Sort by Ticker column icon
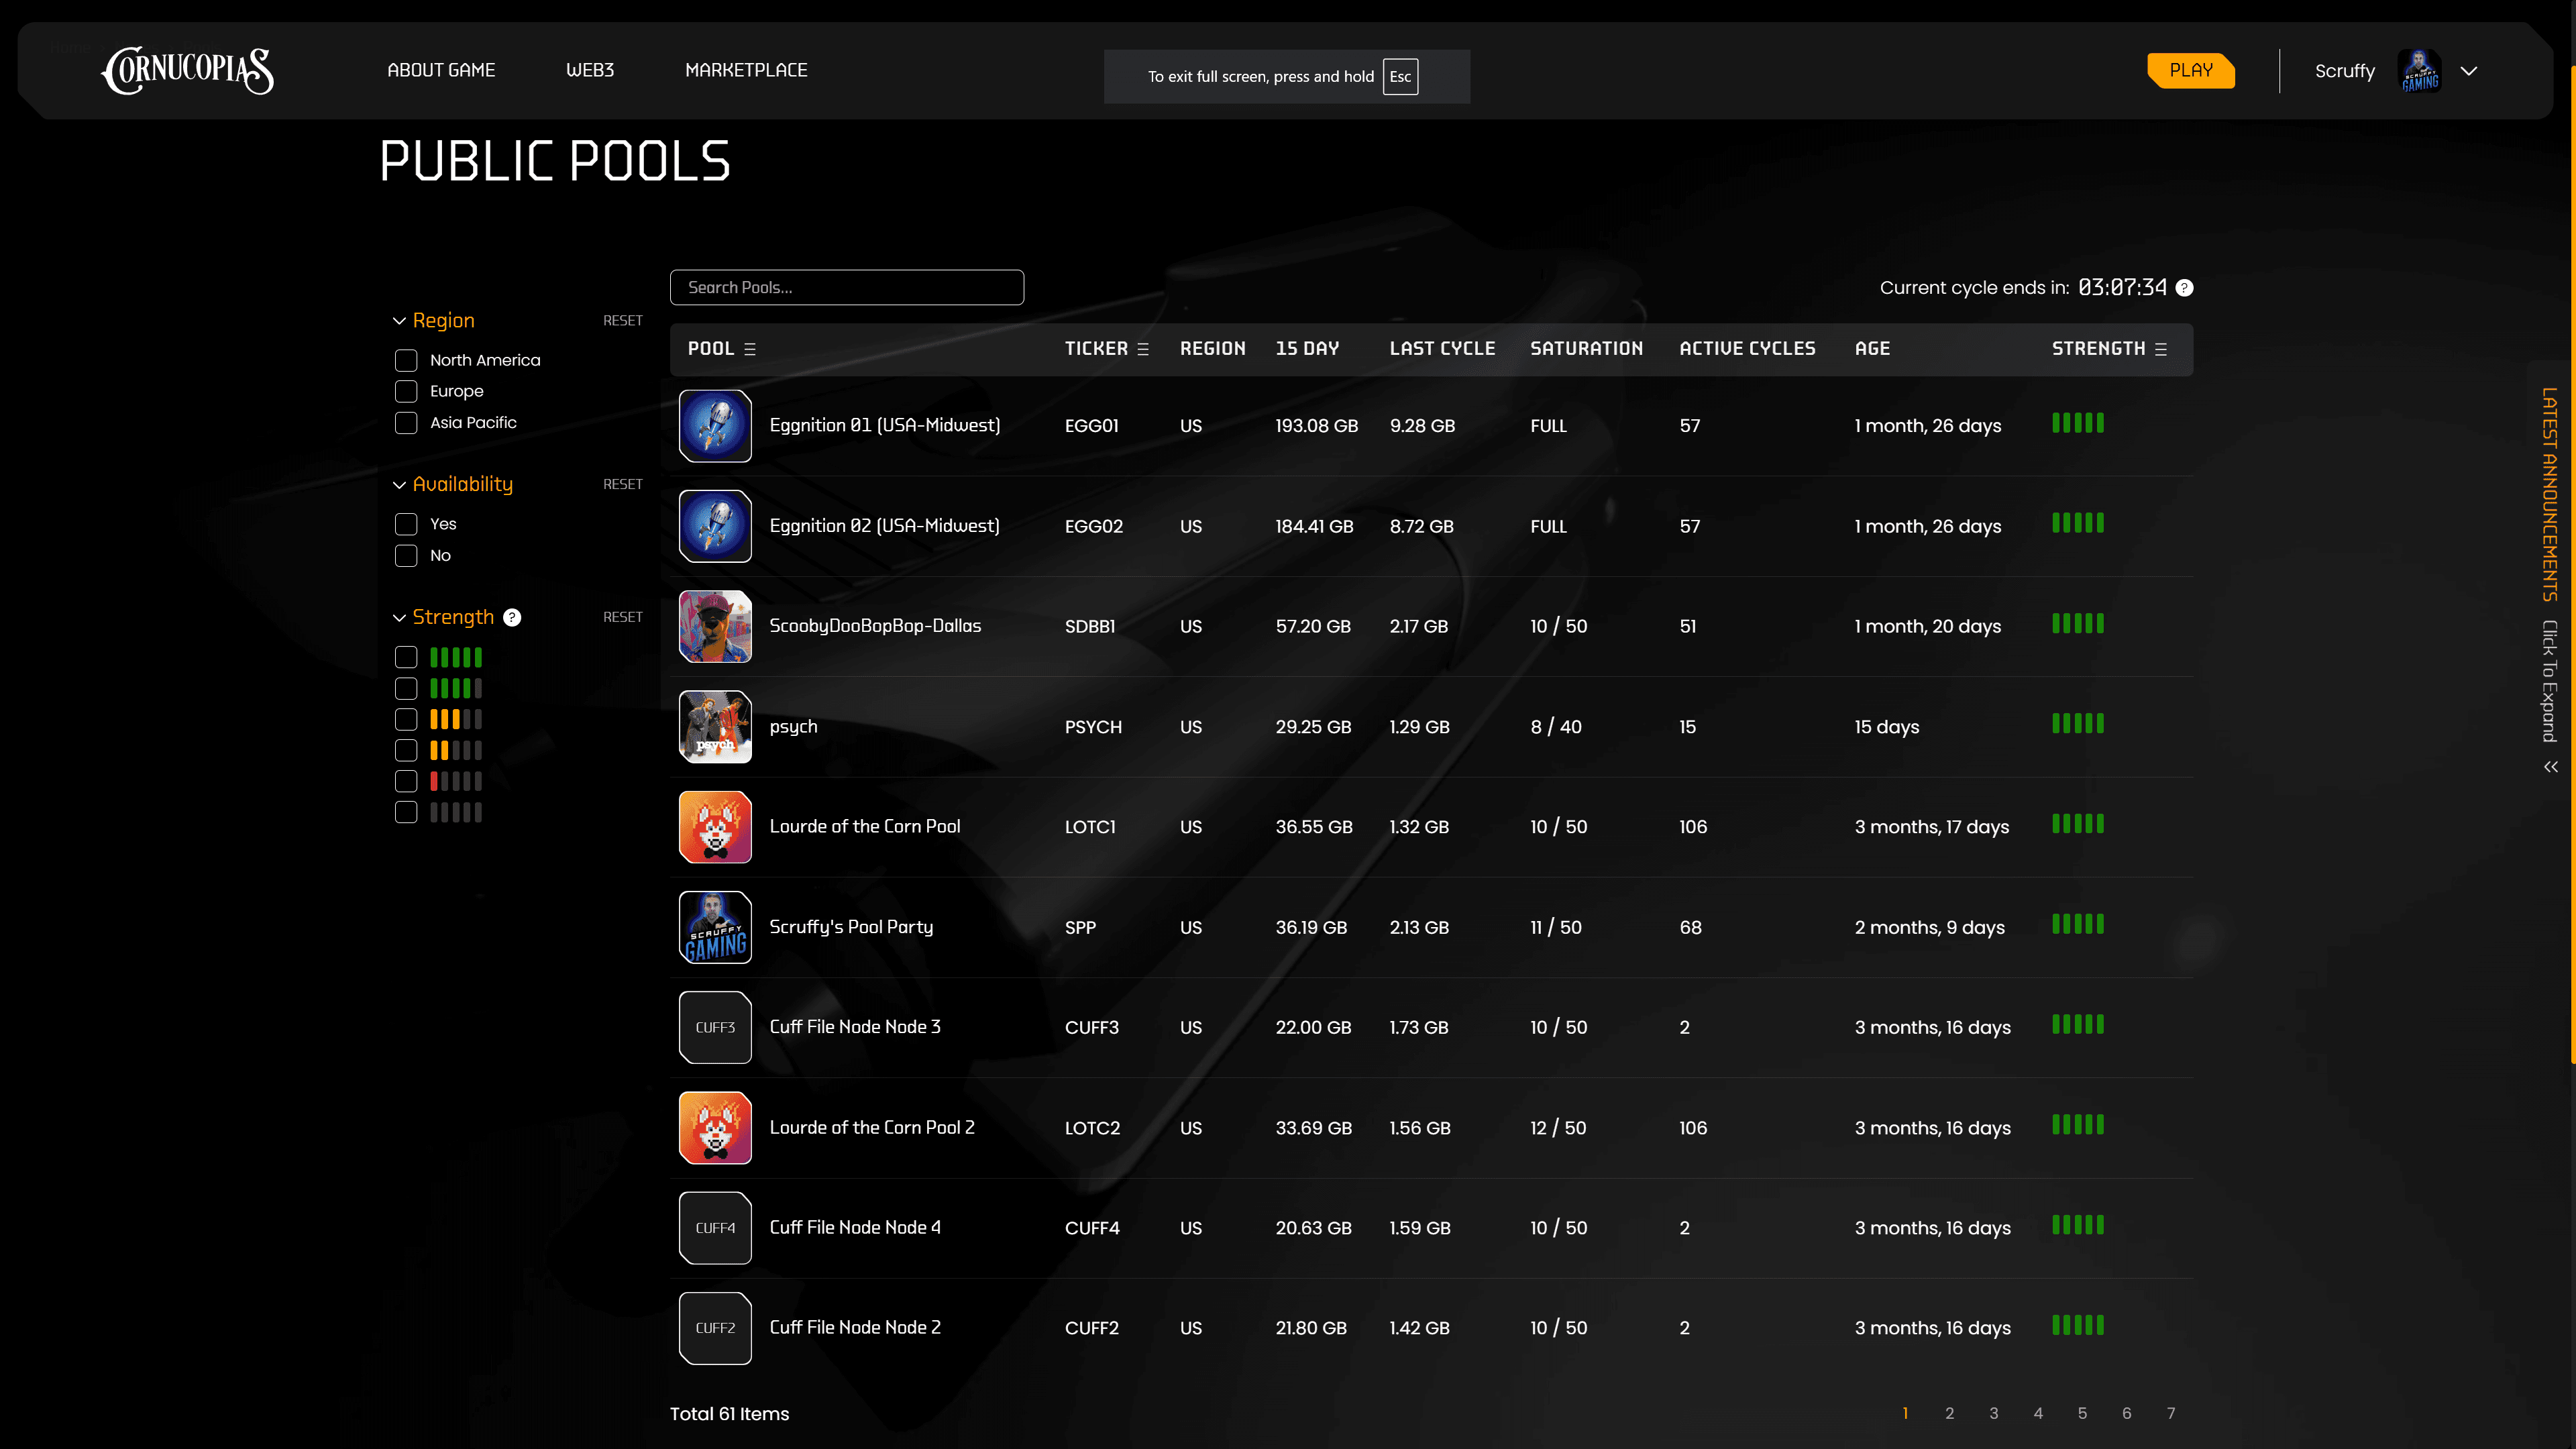2576x1449 pixels. coord(1143,349)
